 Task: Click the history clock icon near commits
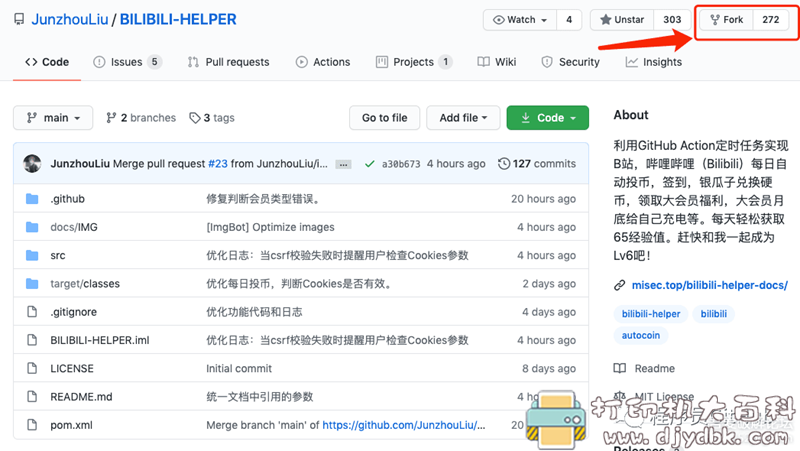coord(504,164)
